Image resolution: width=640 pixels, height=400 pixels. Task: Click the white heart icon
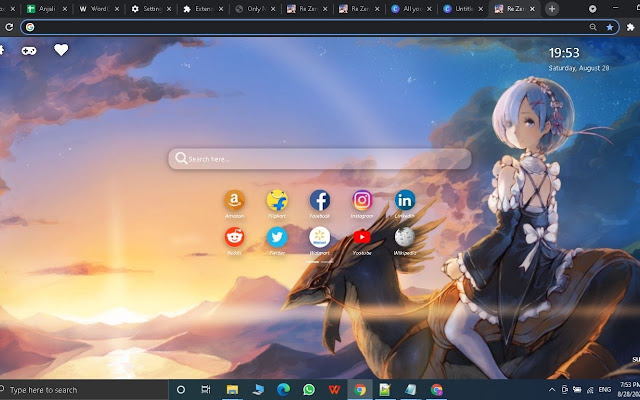pos(61,50)
